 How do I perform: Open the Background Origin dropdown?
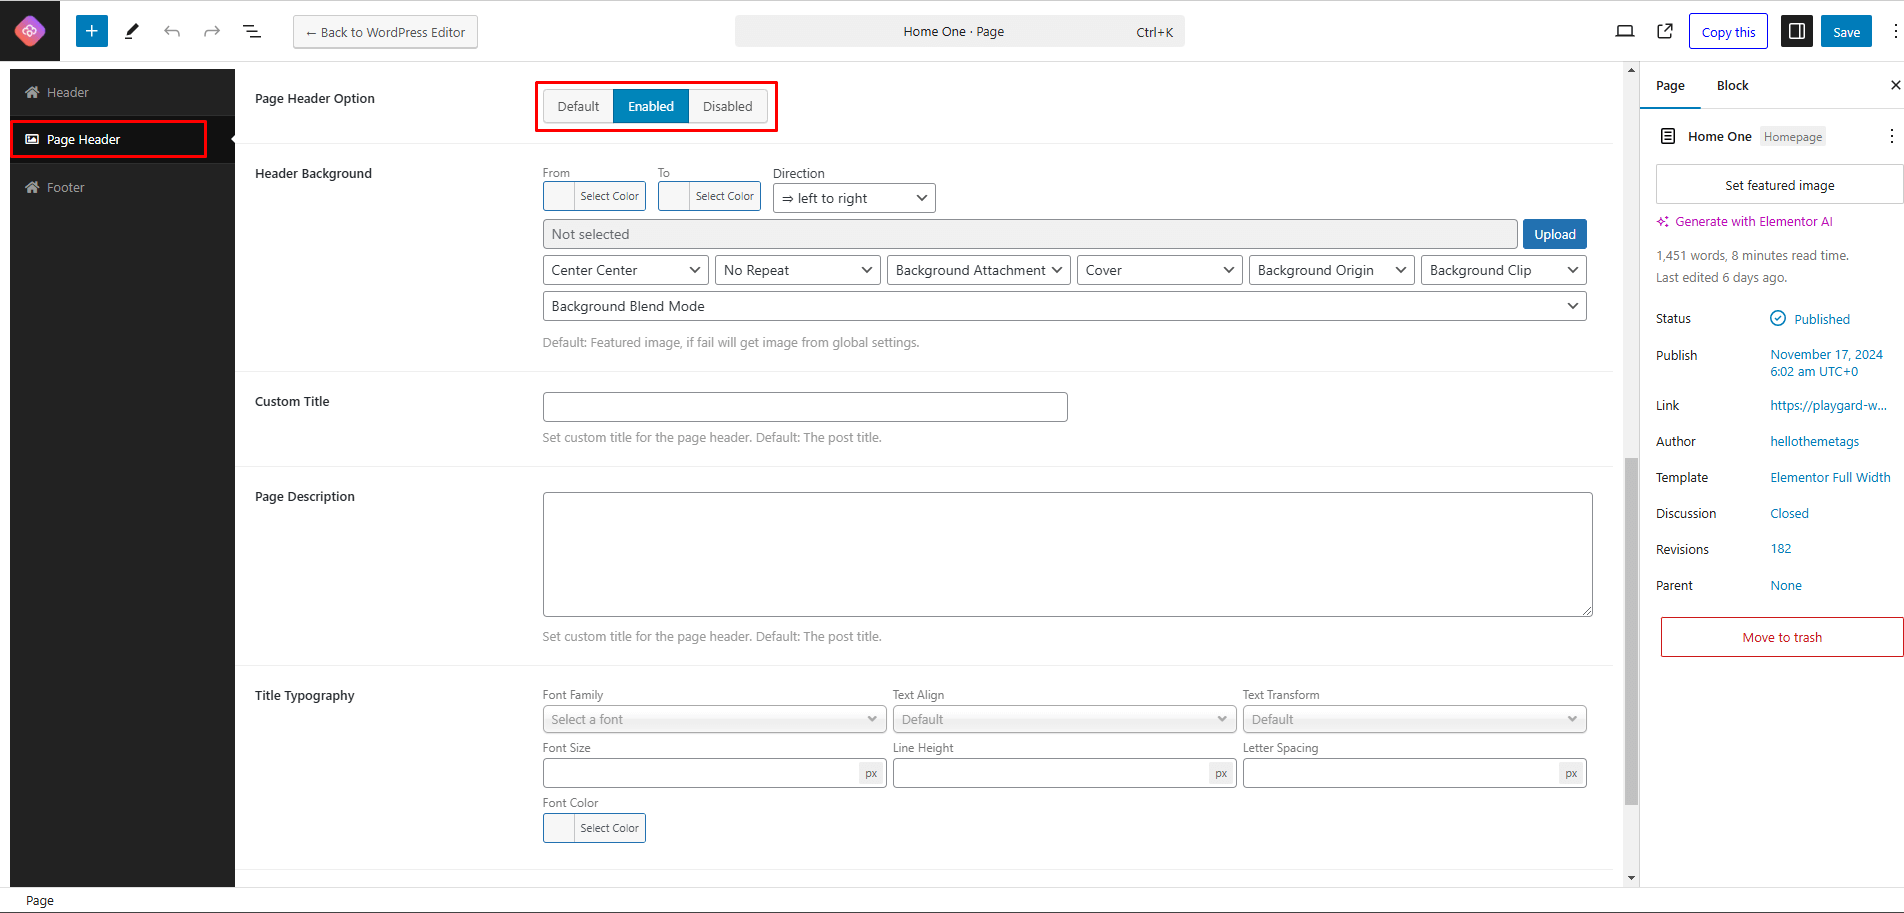click(x=1332, y=270)
